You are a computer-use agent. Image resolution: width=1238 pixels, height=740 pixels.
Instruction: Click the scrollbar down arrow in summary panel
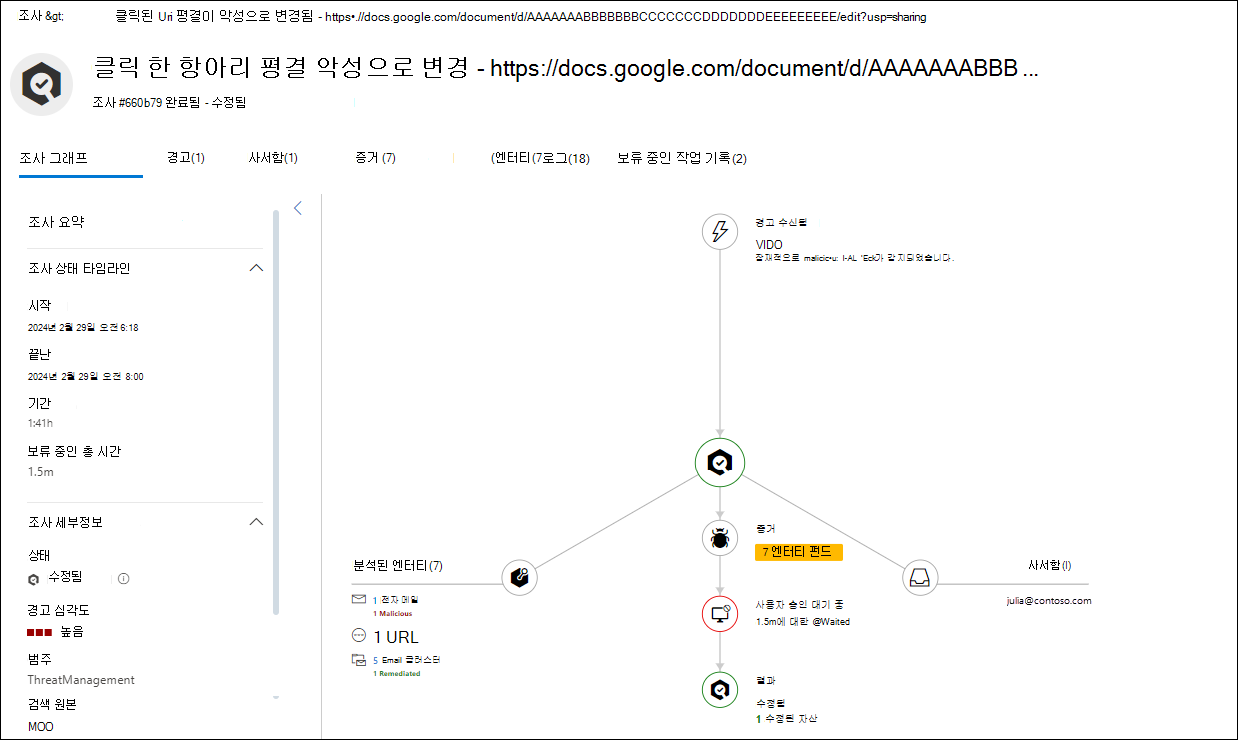tap(276, 697)
